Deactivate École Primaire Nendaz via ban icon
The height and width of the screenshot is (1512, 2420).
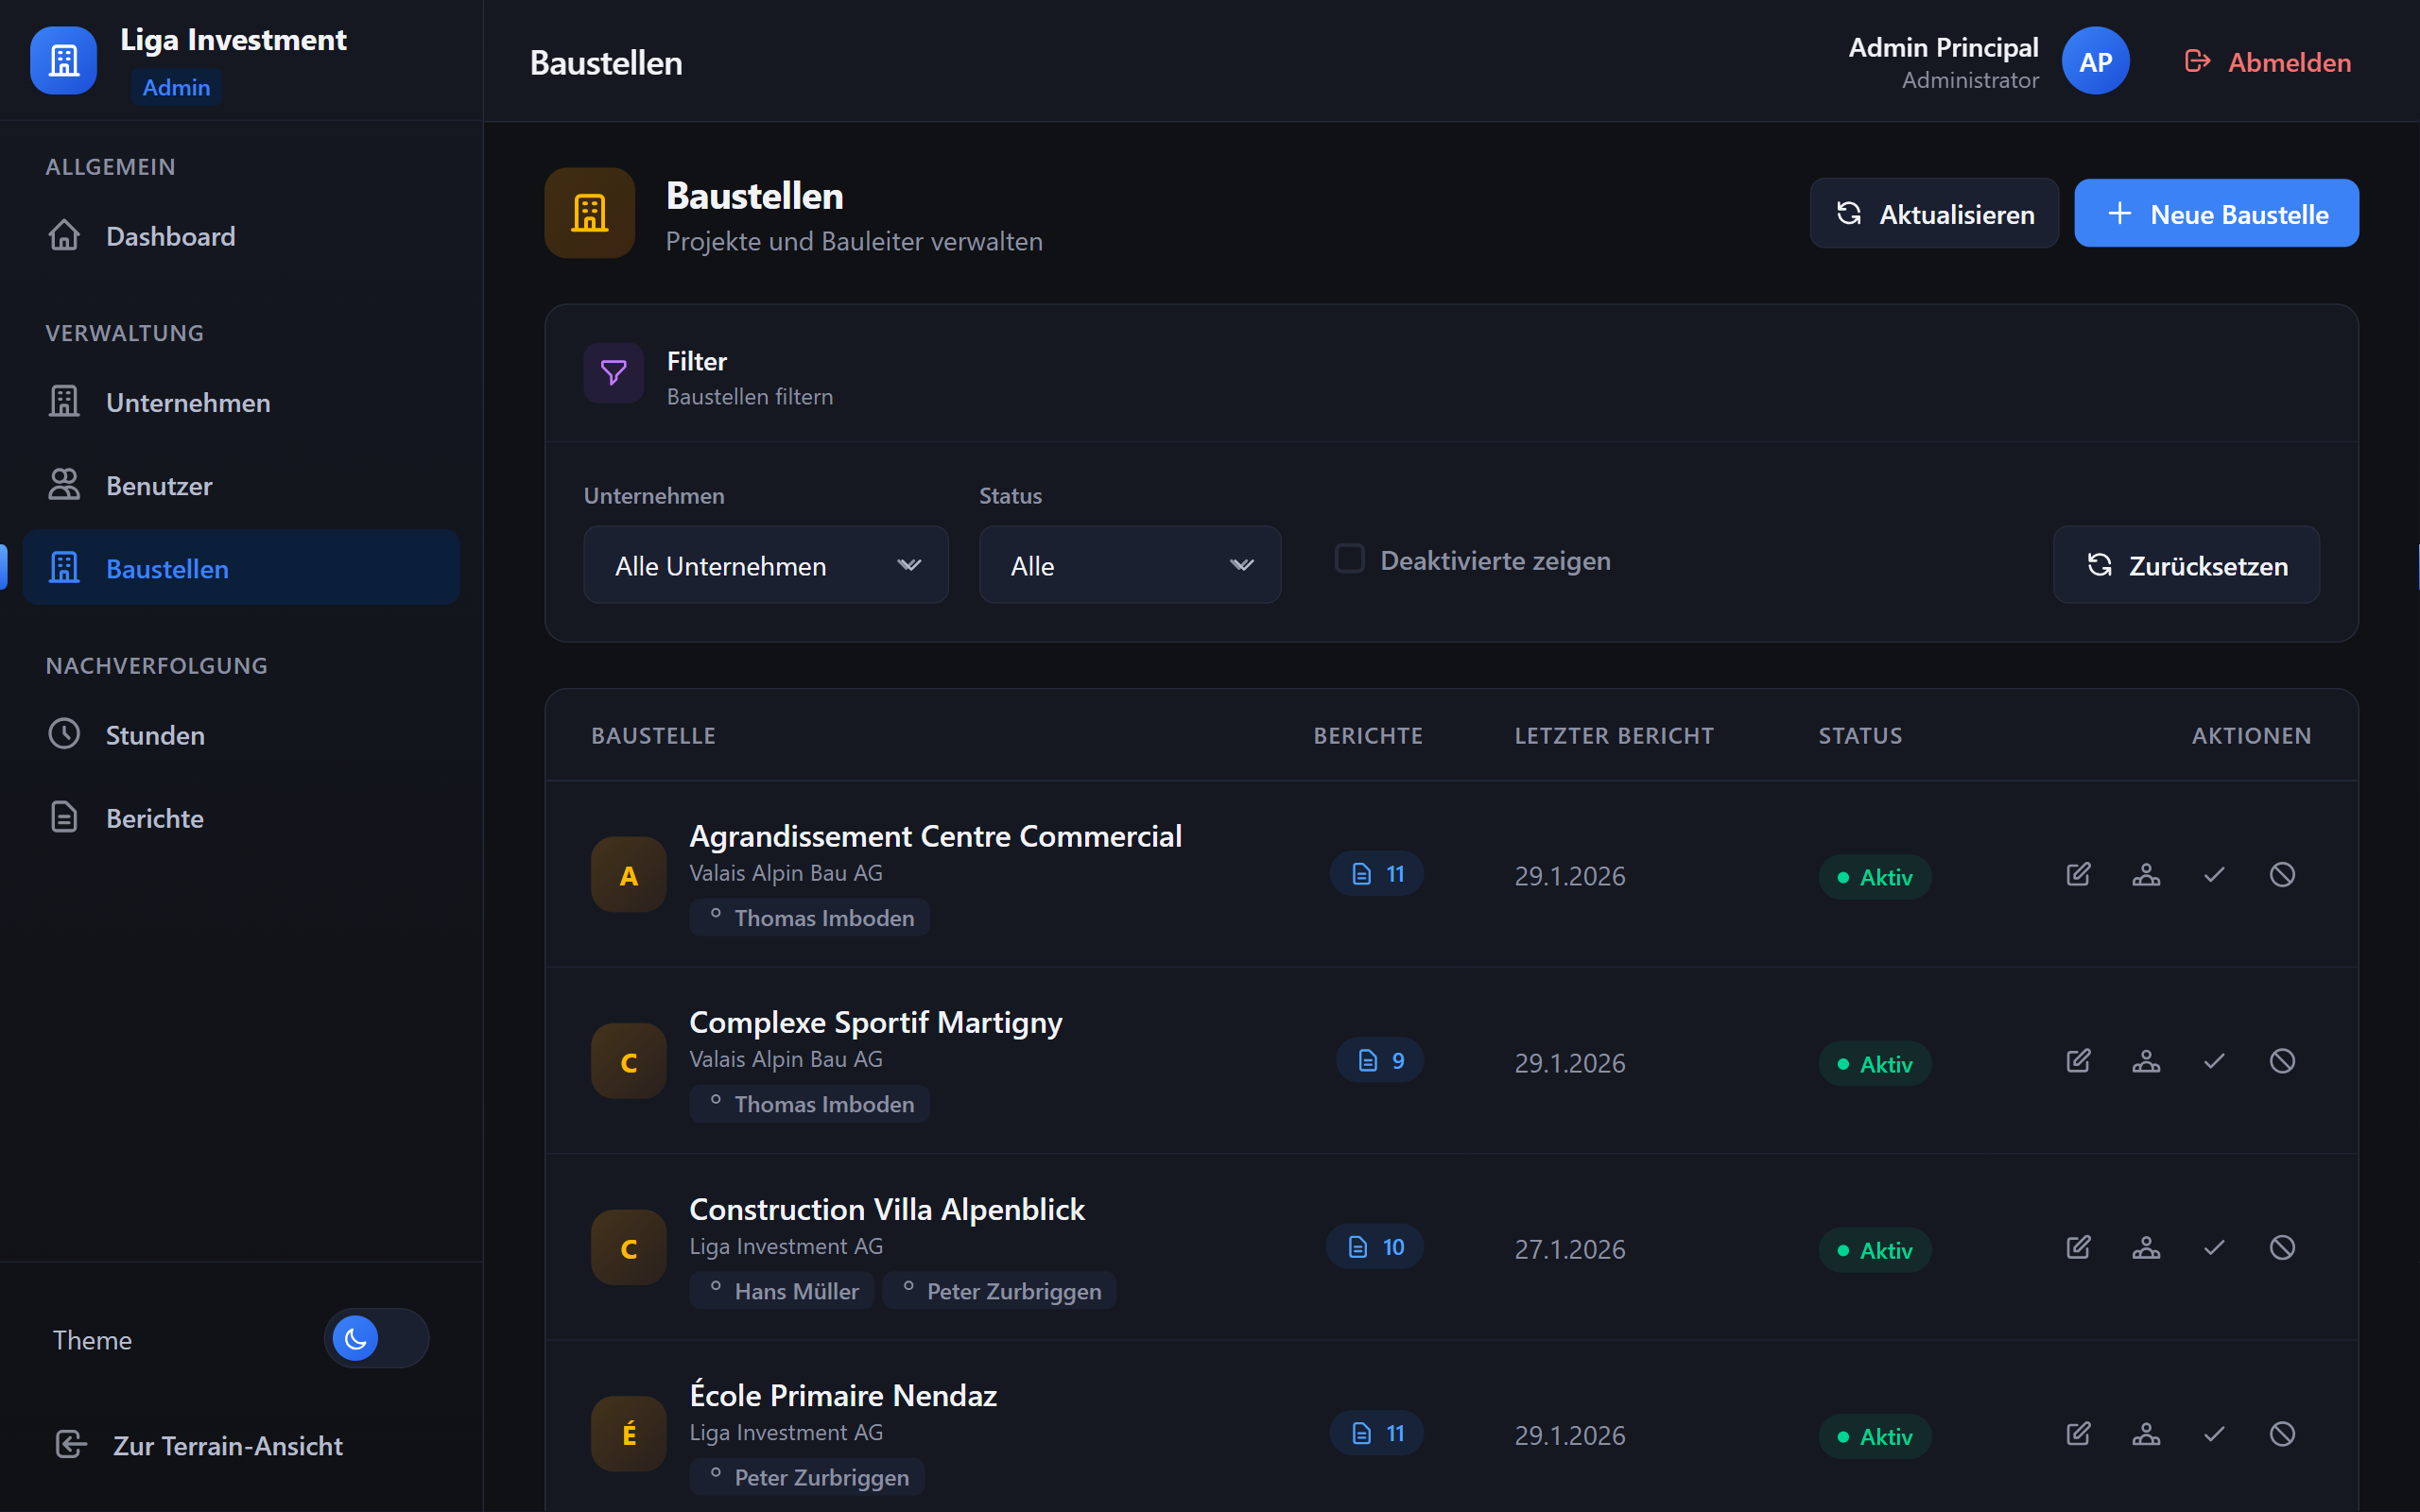click(x=2282, y=1434)
